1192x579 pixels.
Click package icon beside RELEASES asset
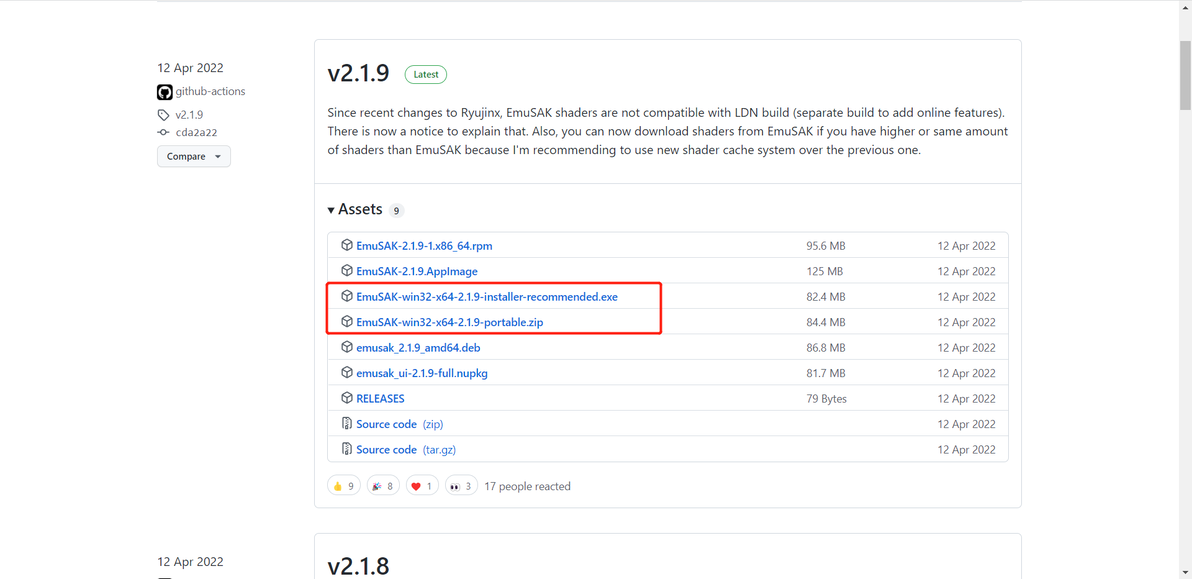(347, 398)
